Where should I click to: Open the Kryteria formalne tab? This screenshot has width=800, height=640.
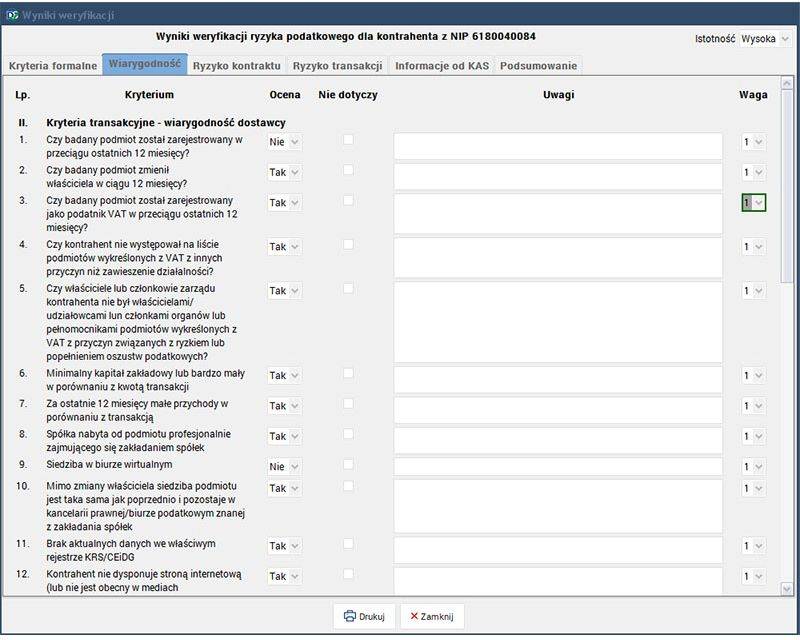point(53,66)
